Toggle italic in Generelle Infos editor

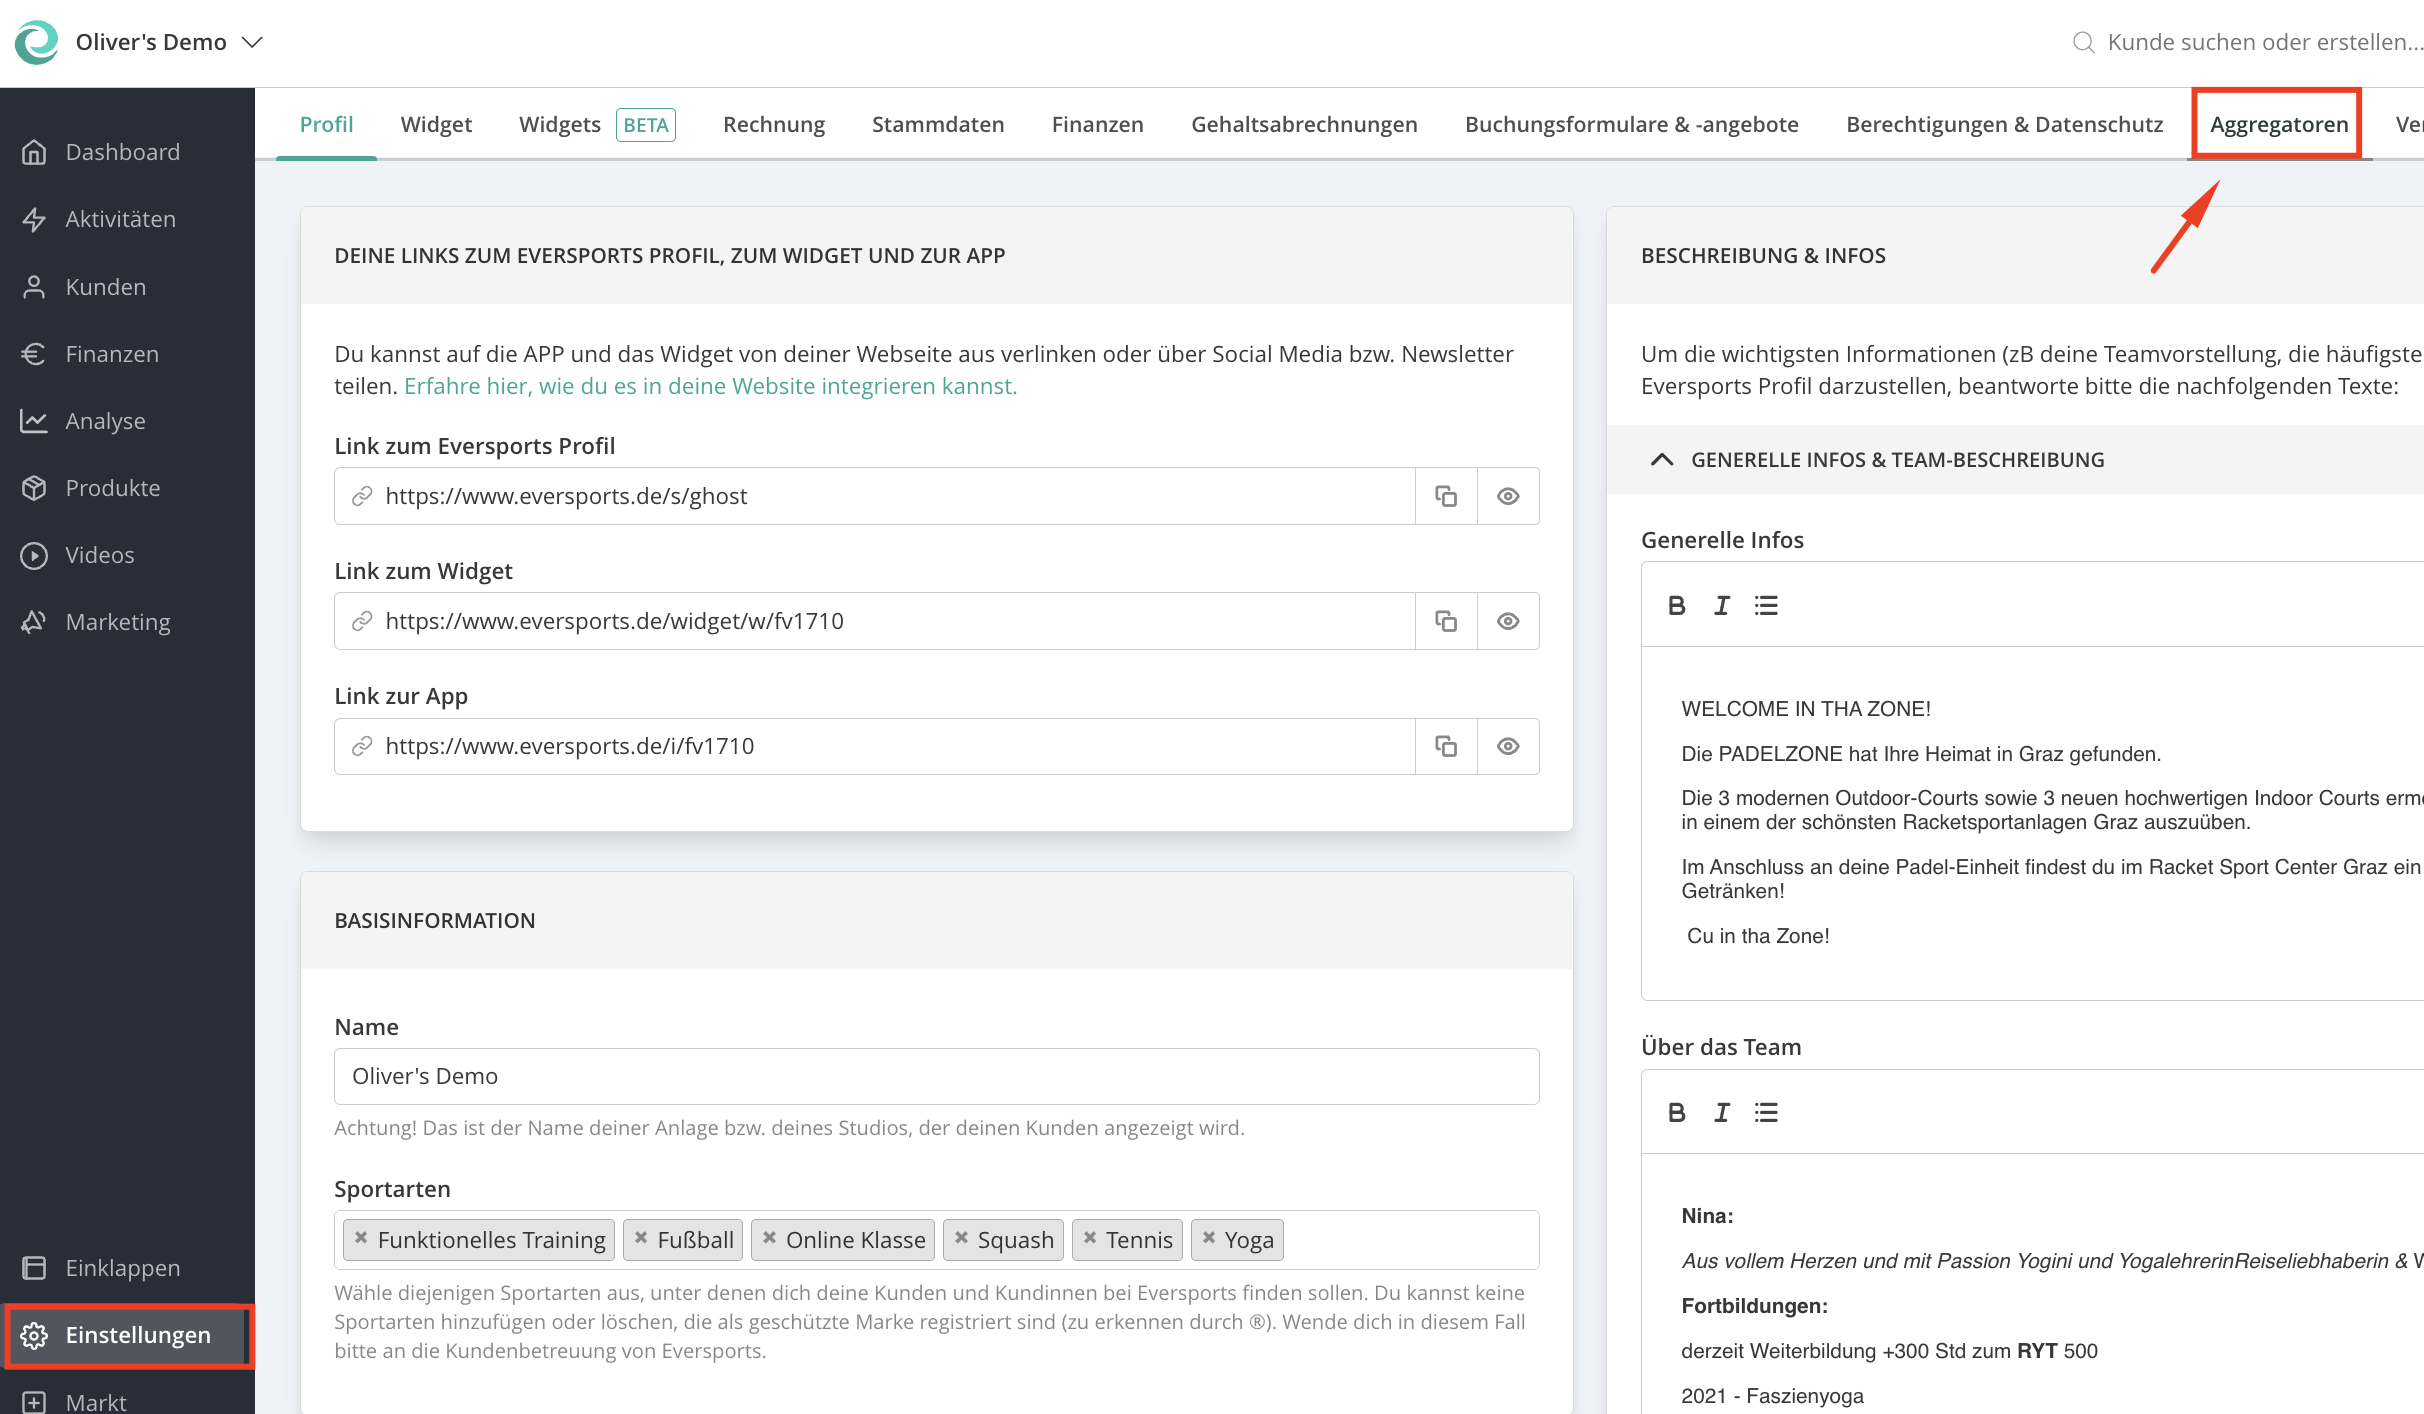pyautogui.click(x=1721, y=605)
